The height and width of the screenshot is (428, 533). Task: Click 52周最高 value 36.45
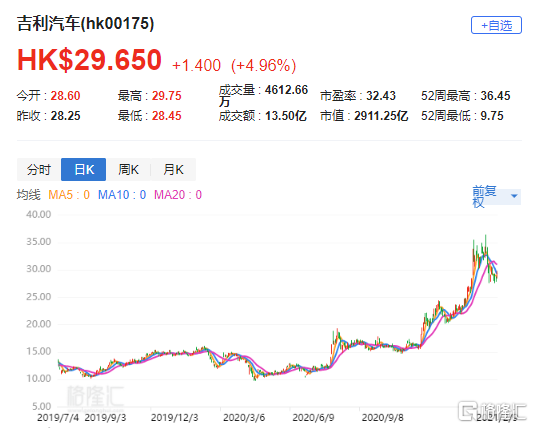click(495, 96)
